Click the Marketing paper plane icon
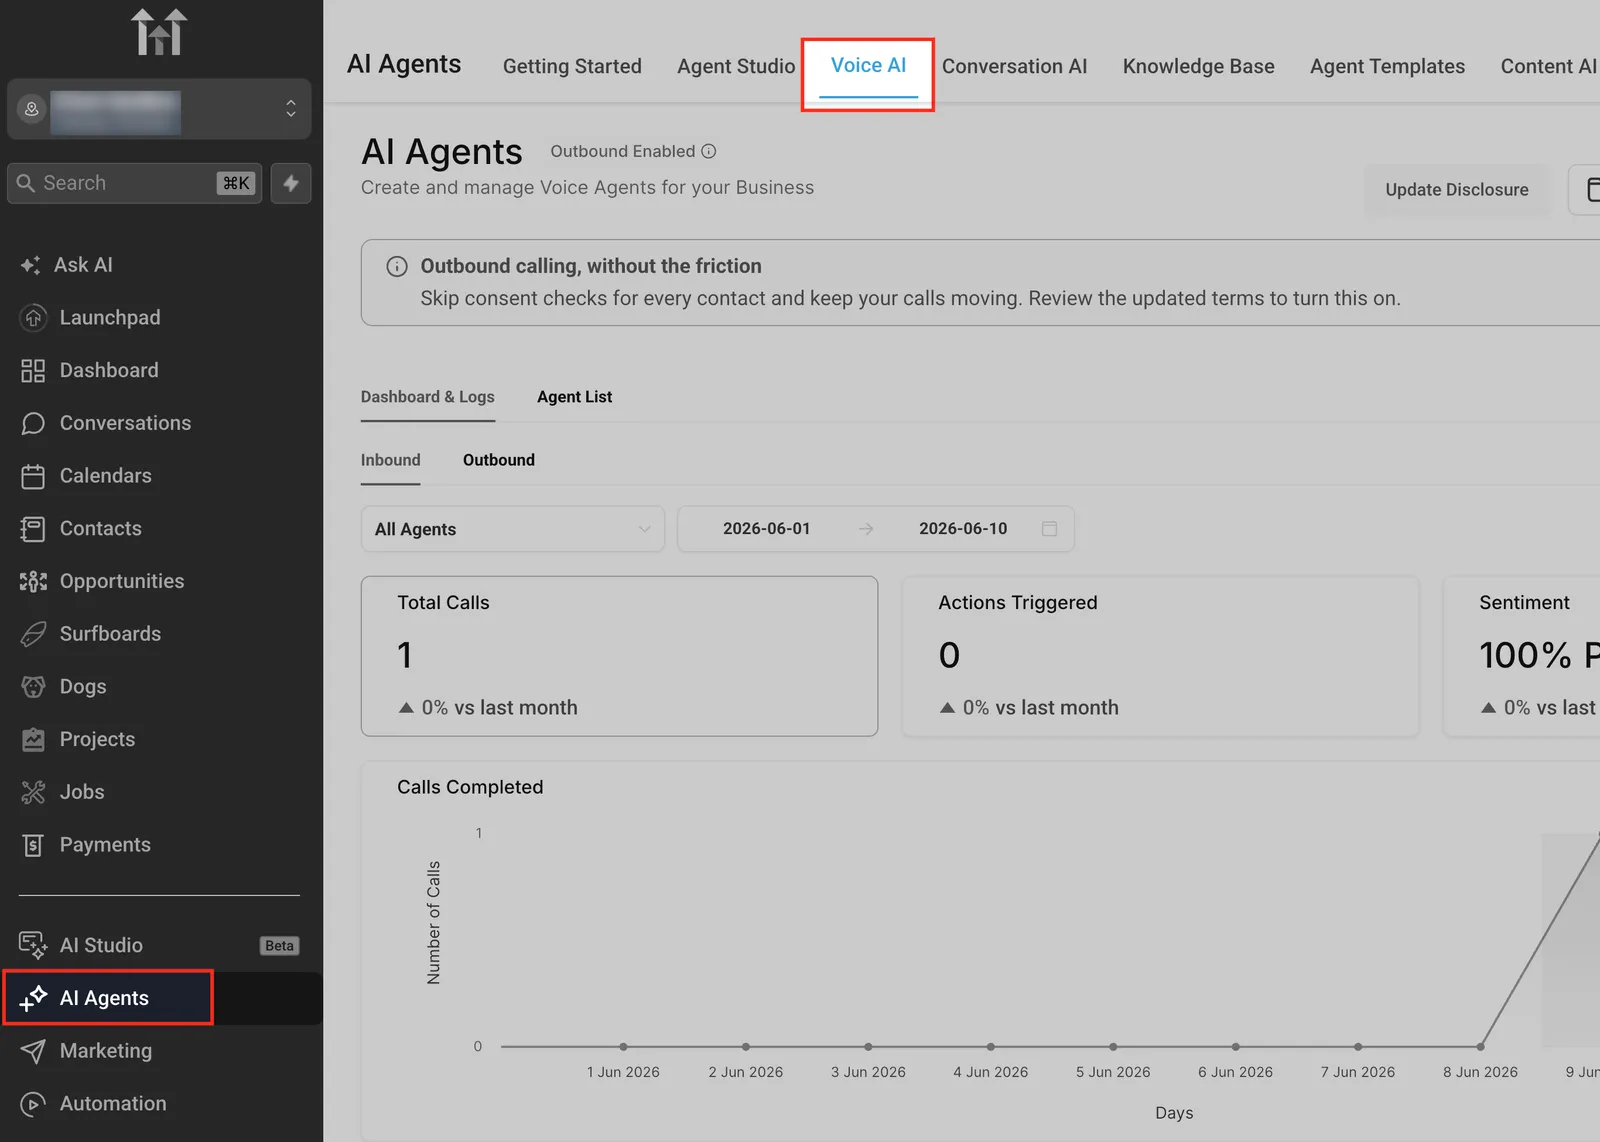The height and width of the screenshot is (1142, 1600). (x=33, y=1051)
